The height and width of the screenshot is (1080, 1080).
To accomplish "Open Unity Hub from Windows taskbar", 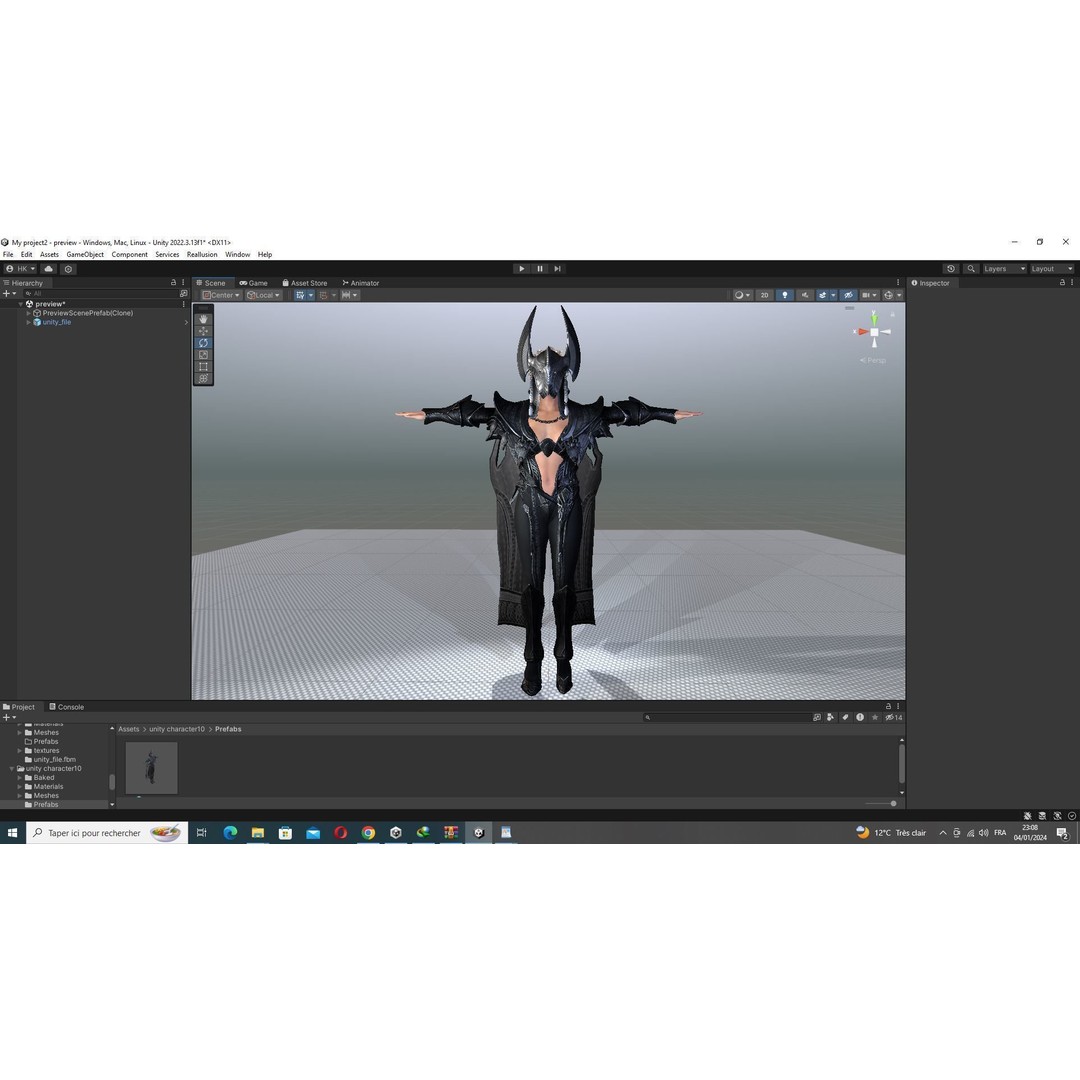I will 395,833.
